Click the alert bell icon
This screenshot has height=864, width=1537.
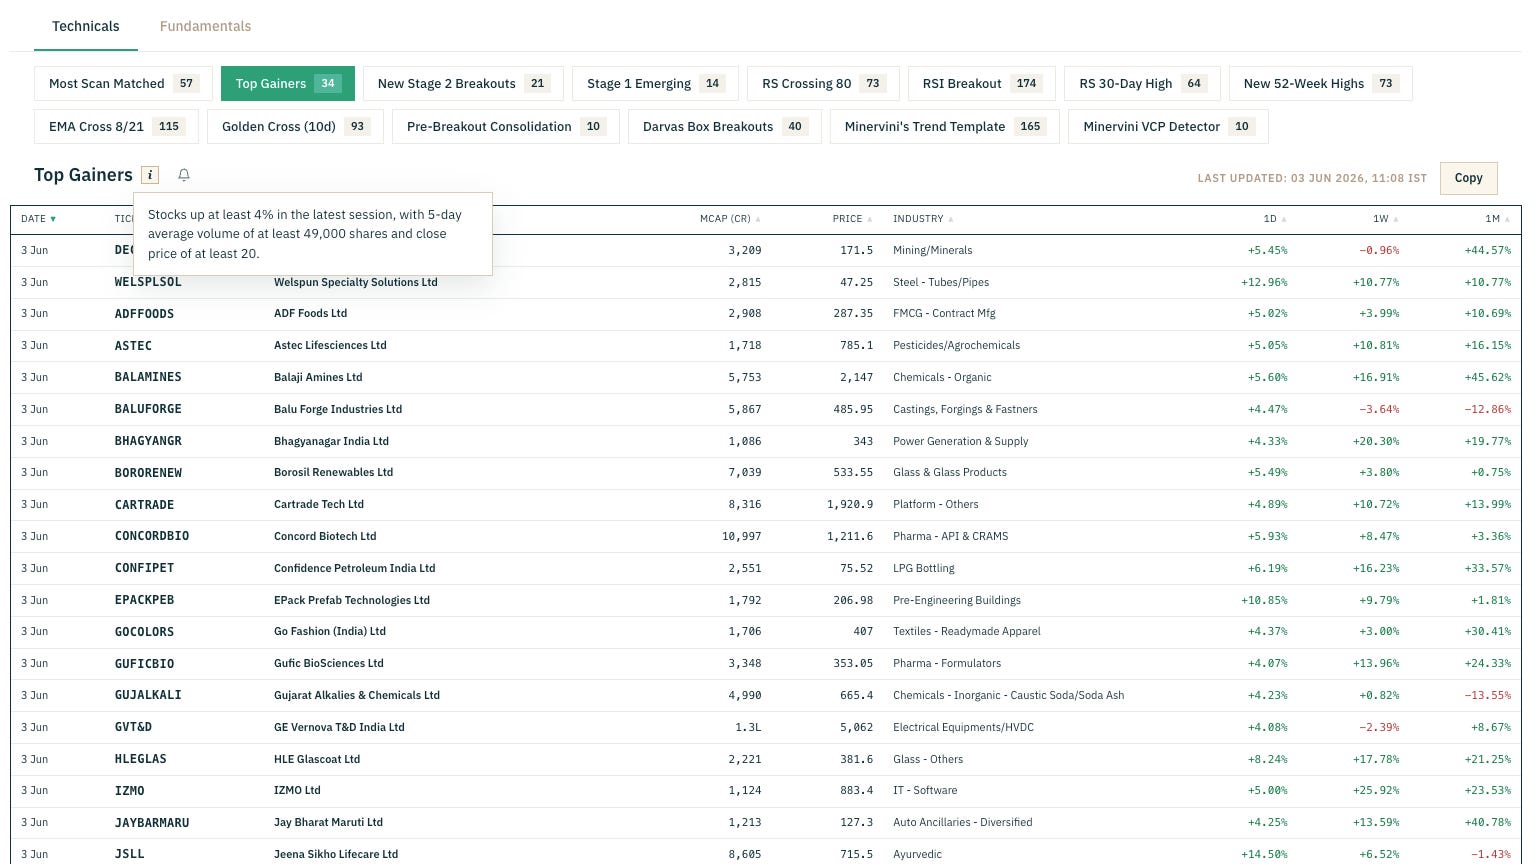pos(184,175)
